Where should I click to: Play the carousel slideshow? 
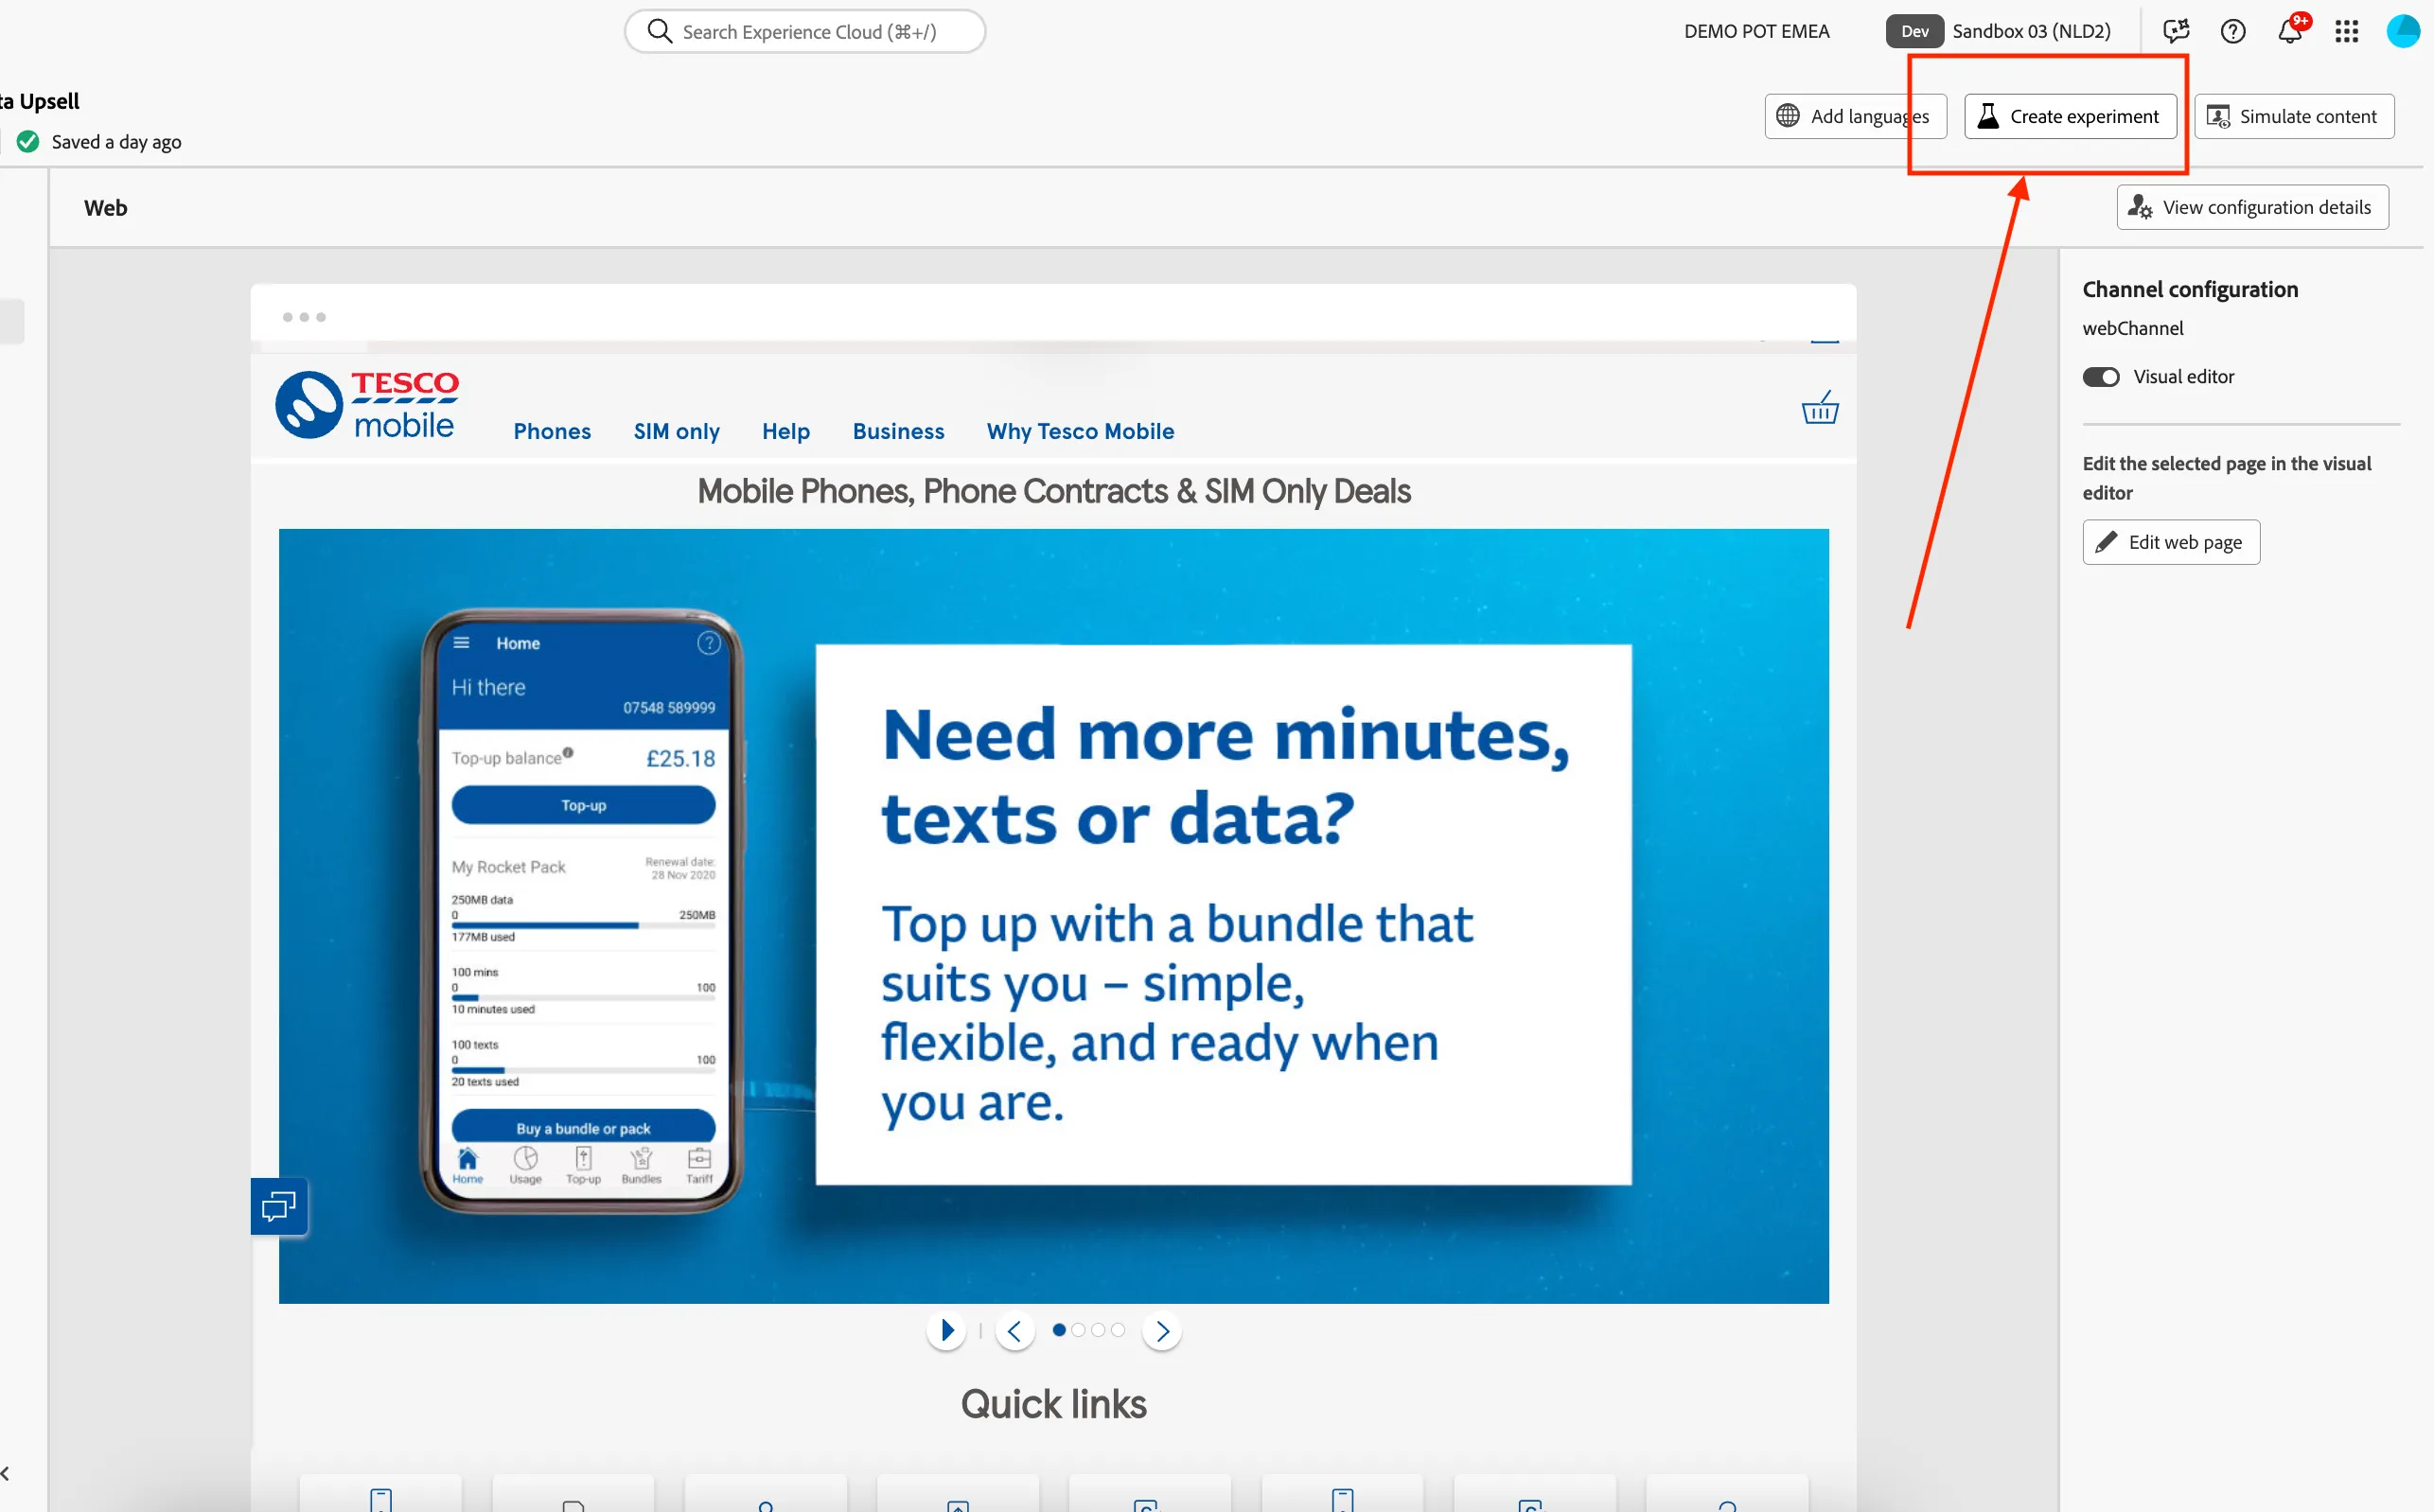(x=946, y=1330)
